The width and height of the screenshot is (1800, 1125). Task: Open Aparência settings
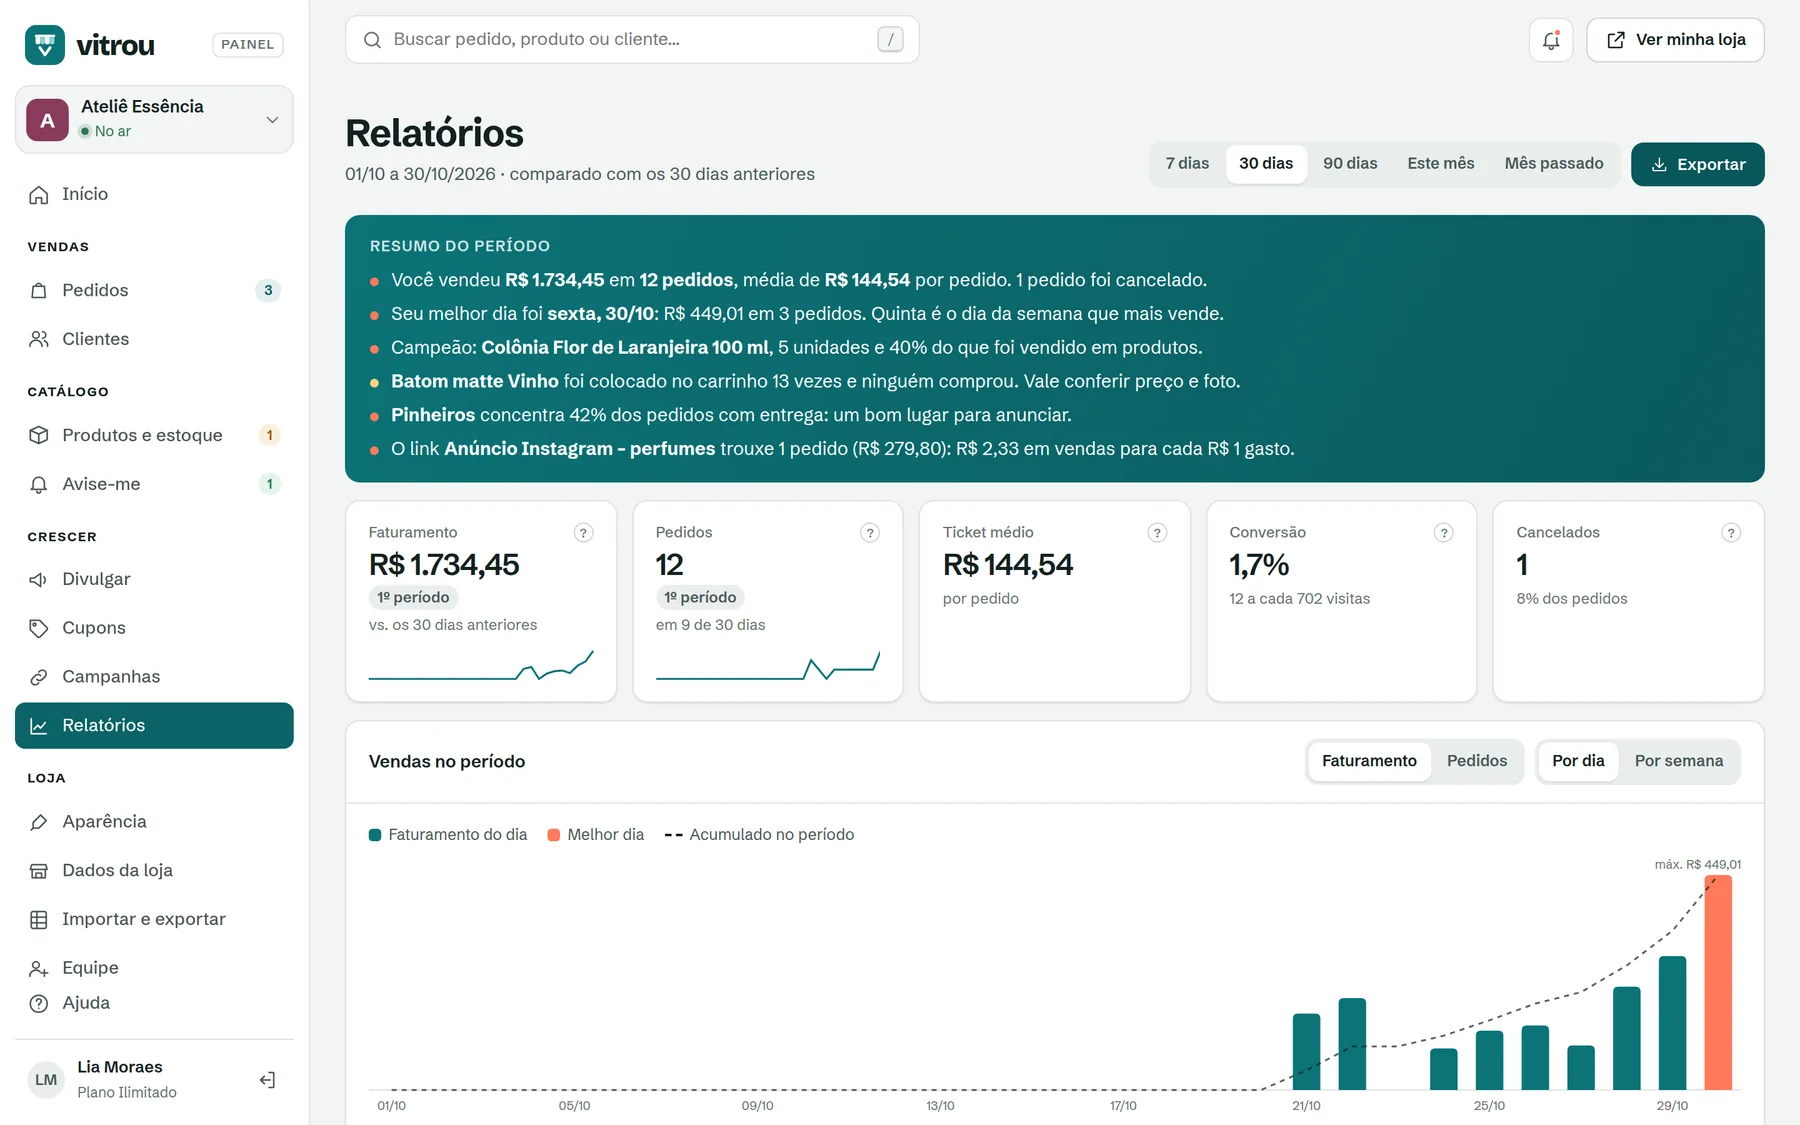tap(154, 822)
